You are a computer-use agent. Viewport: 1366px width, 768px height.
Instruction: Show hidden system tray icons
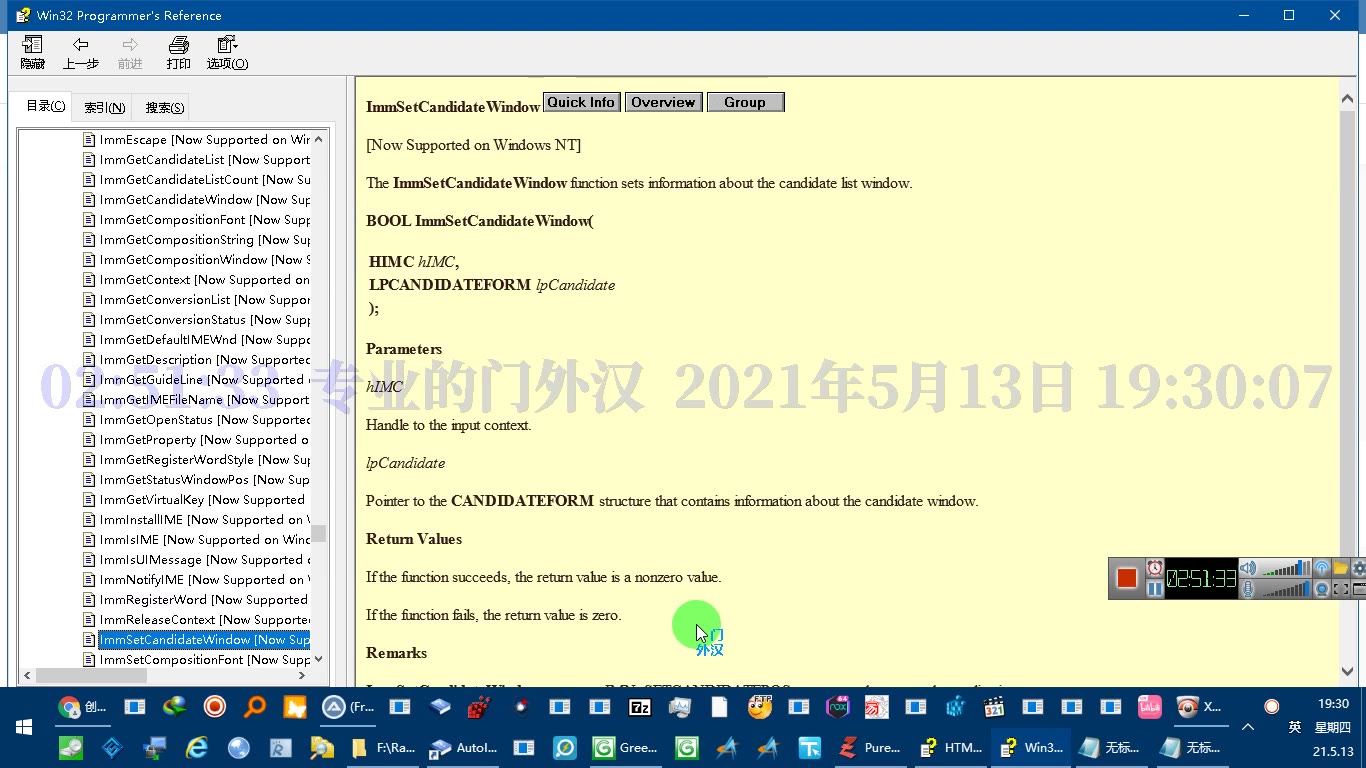point(1248,727)
